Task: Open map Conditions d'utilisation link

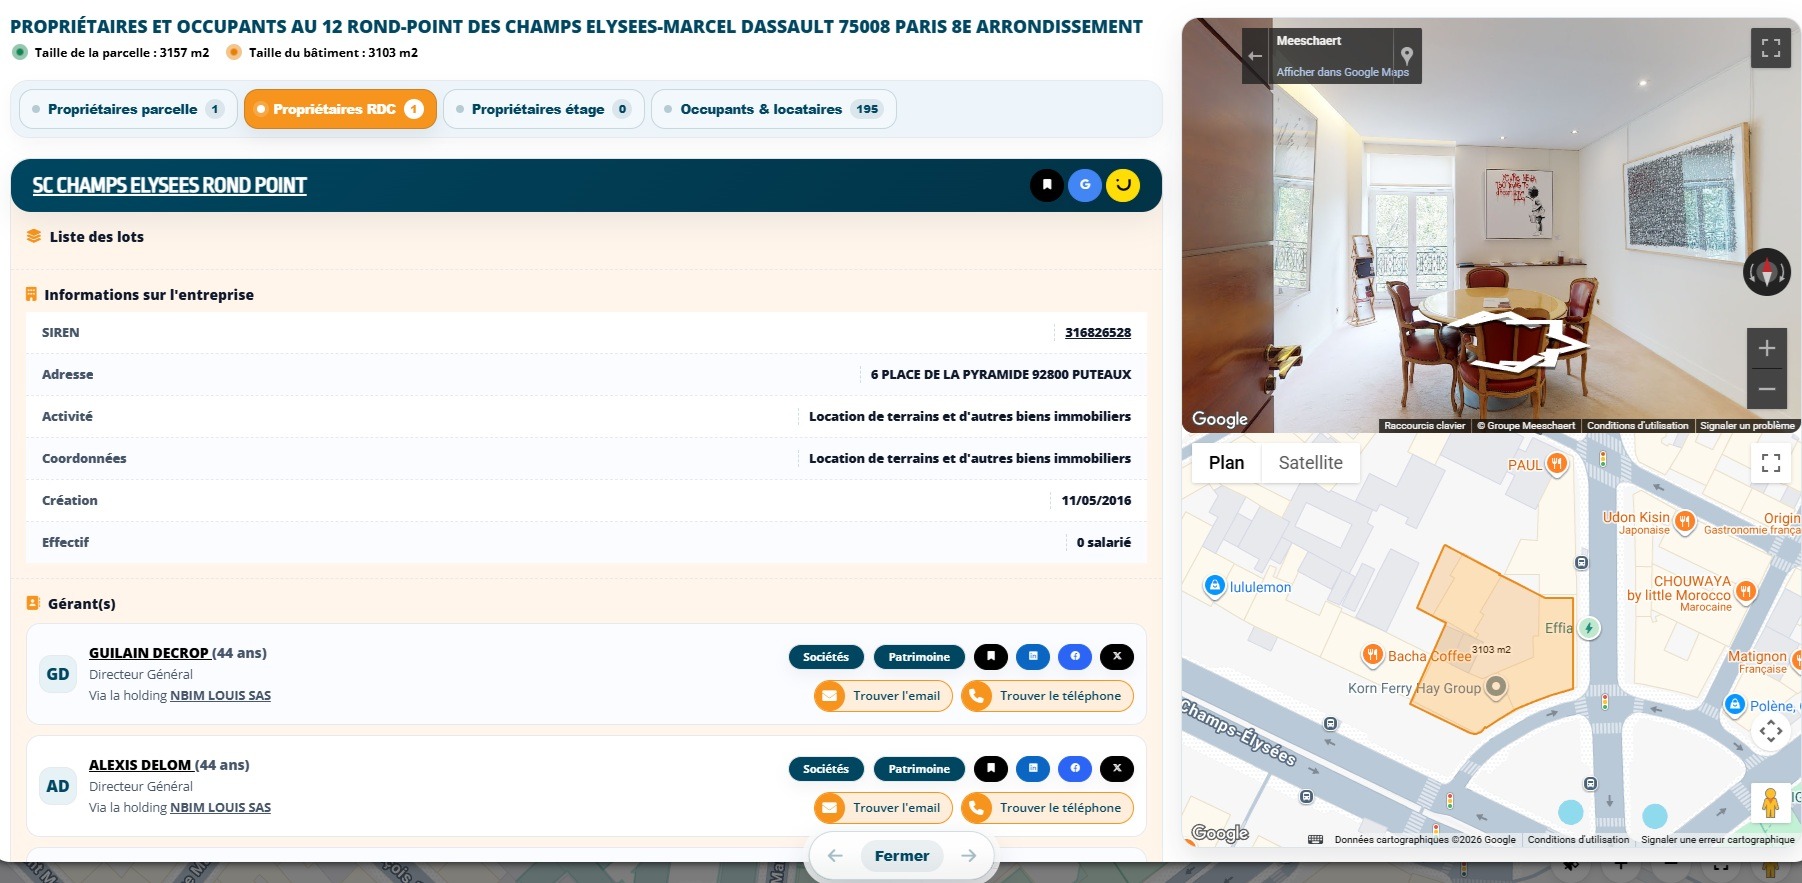Action: (1578, 840)
